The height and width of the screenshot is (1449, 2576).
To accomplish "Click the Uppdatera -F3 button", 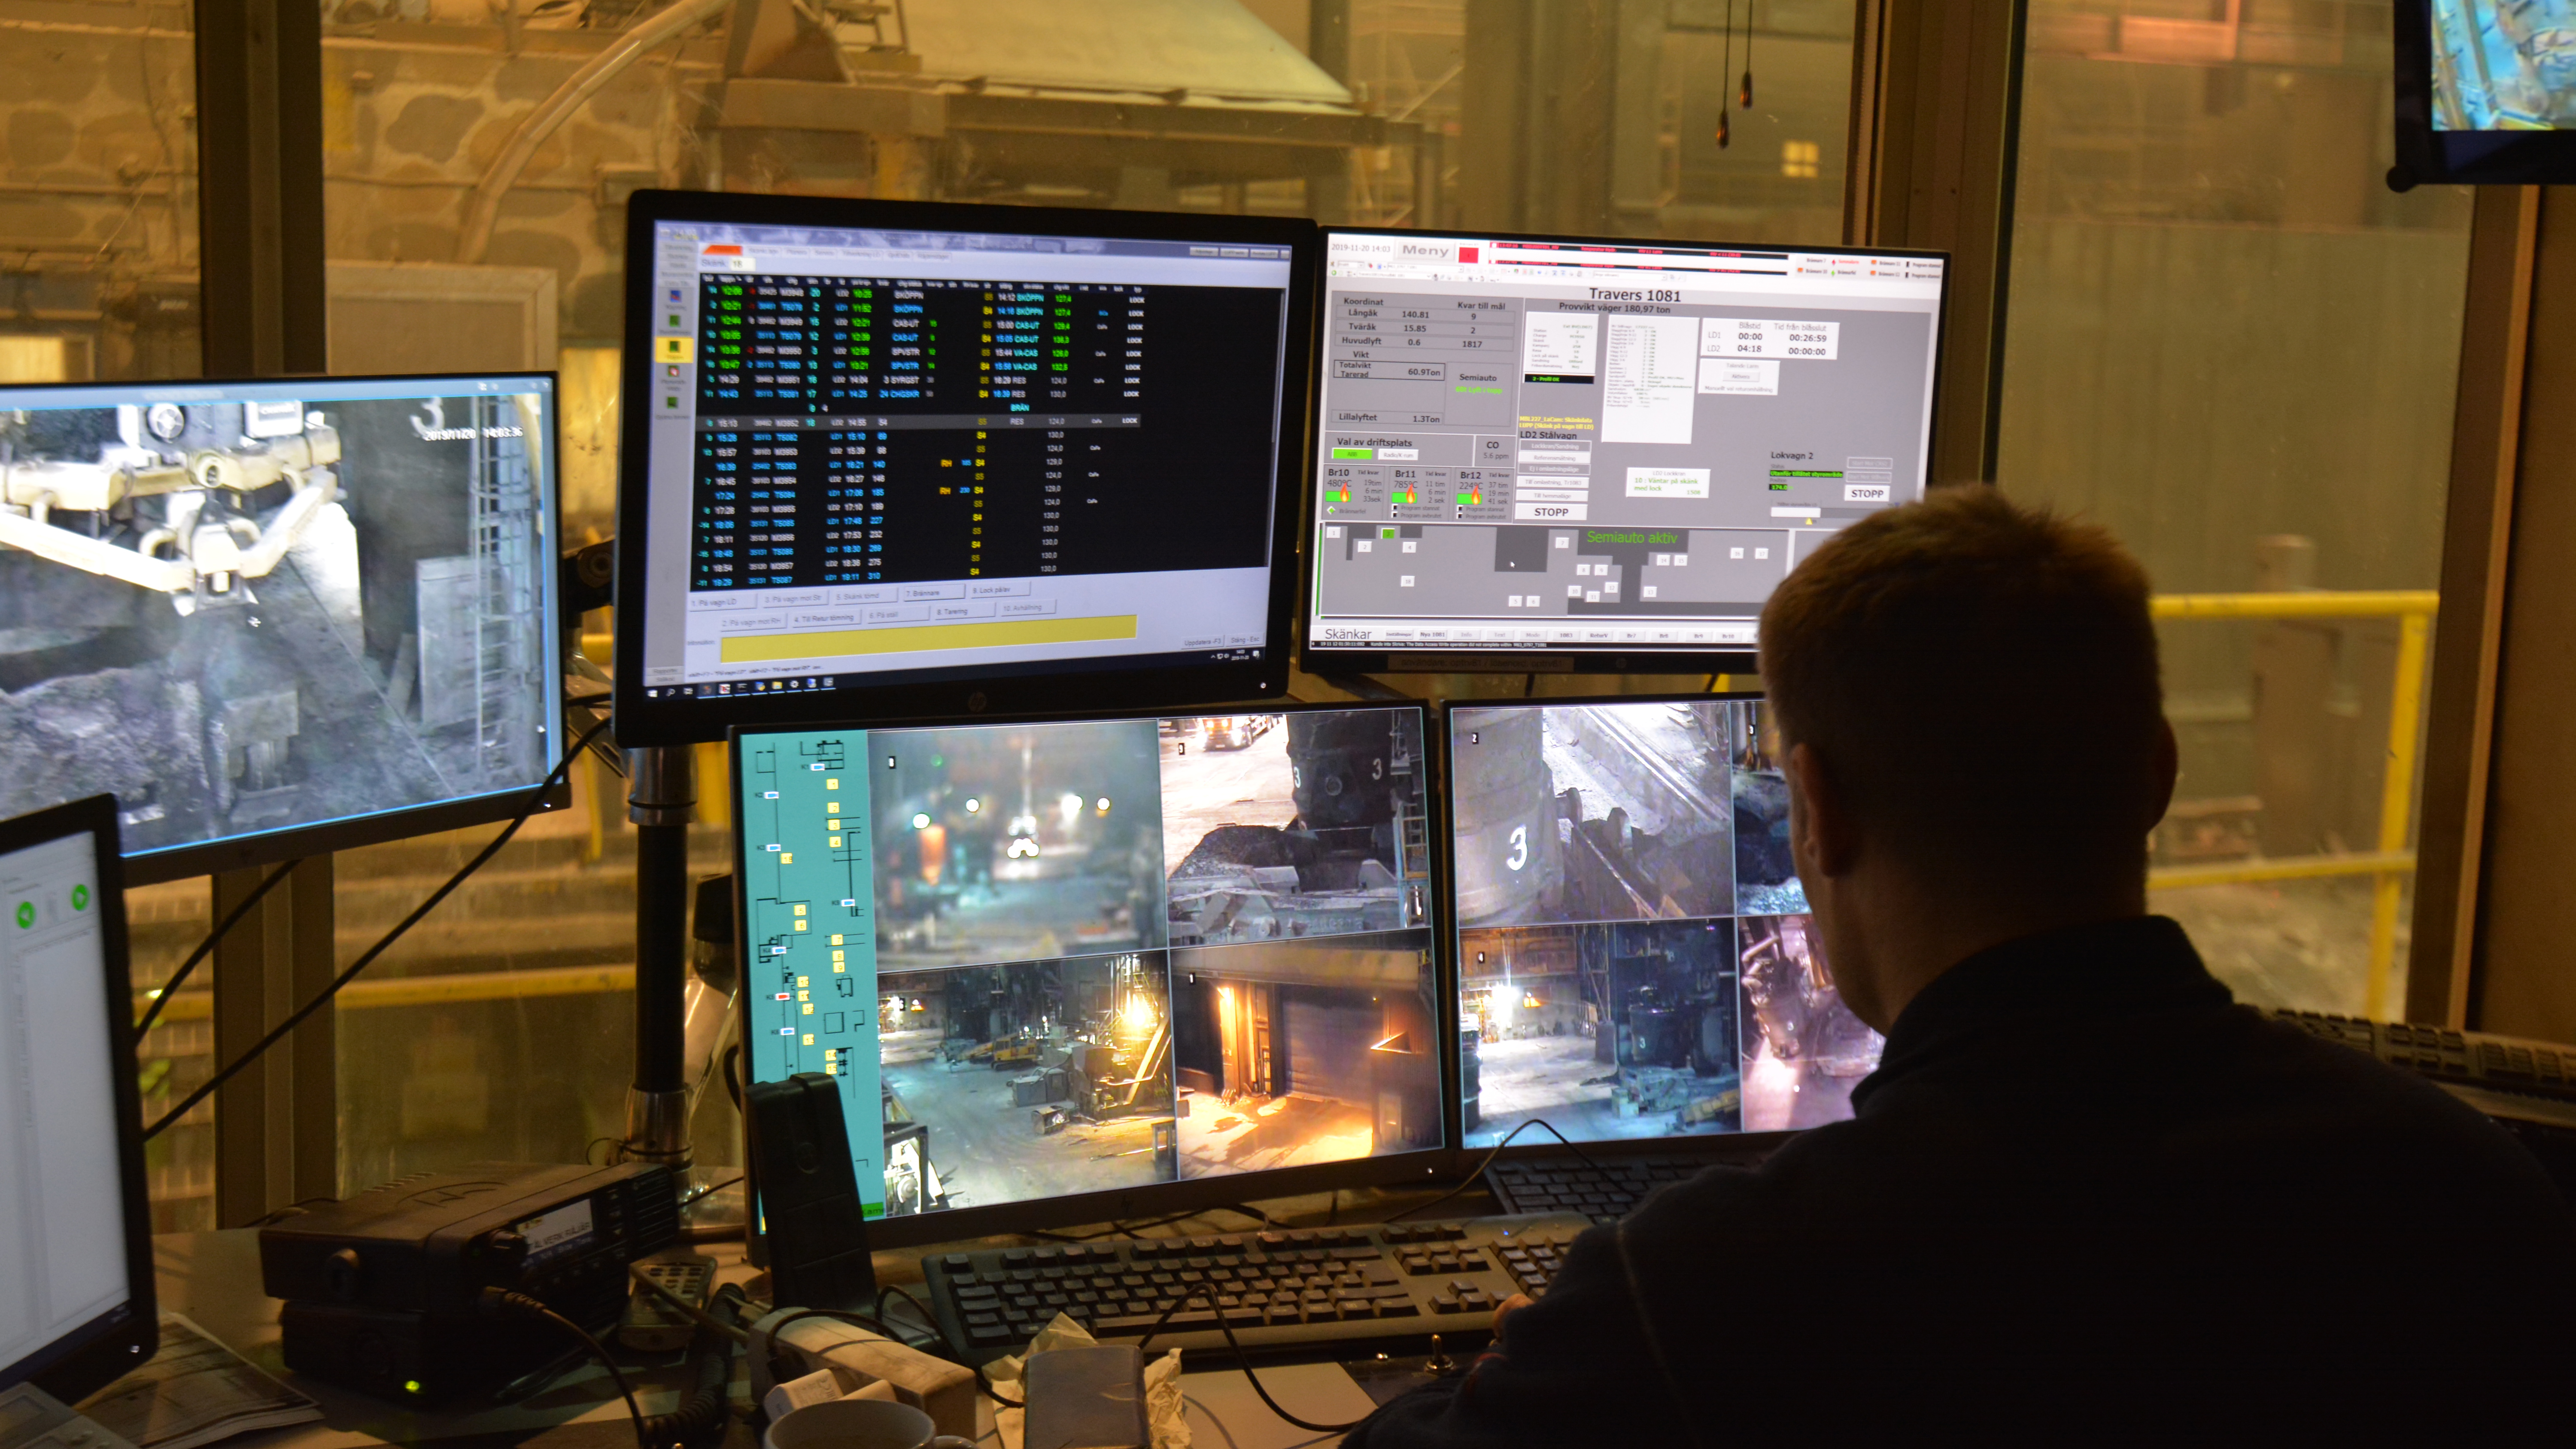I will tap(1203, 641).
